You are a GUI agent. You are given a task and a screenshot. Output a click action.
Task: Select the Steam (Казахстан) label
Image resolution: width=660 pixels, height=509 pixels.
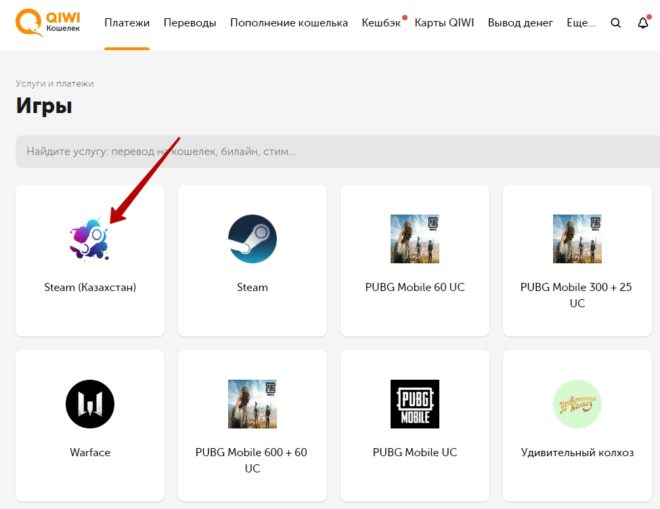point(90,287)
